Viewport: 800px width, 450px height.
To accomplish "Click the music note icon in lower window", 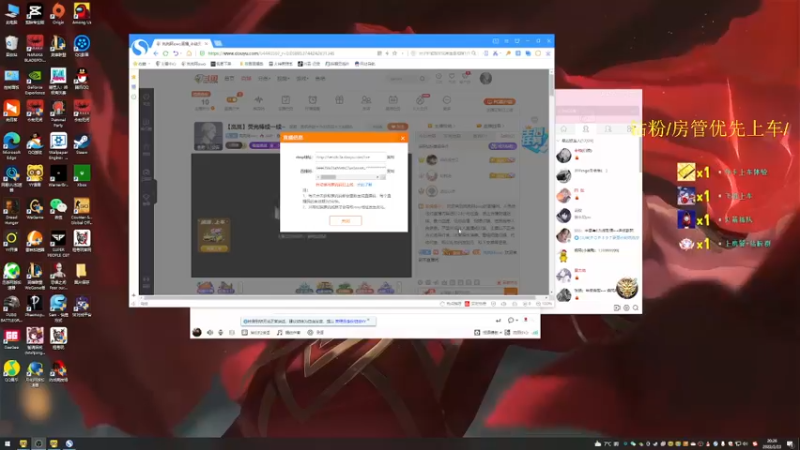I will pyautogui.click(x=279, y=333).
